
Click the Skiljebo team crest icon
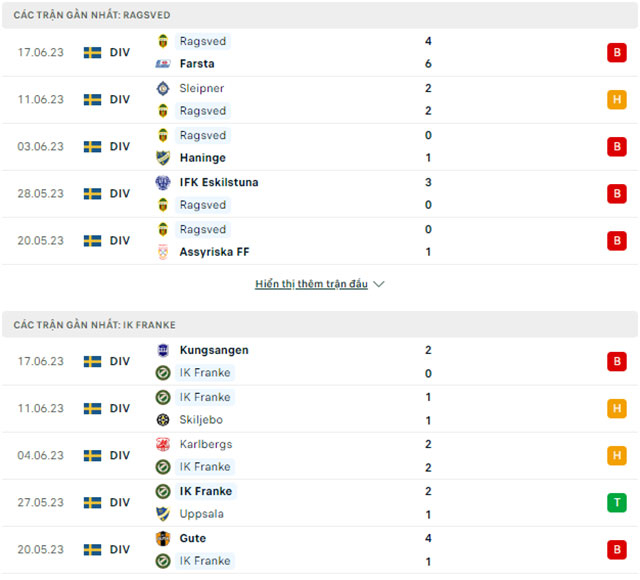(163, 420)
